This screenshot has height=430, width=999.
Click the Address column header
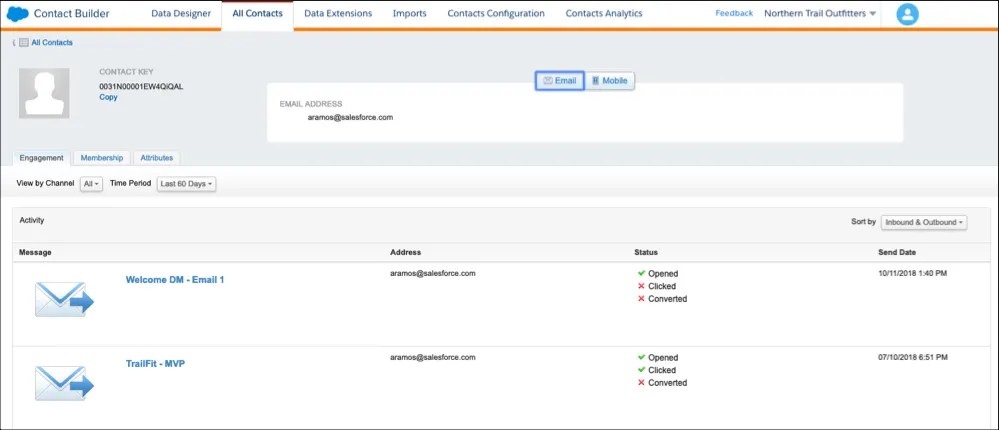406,252
